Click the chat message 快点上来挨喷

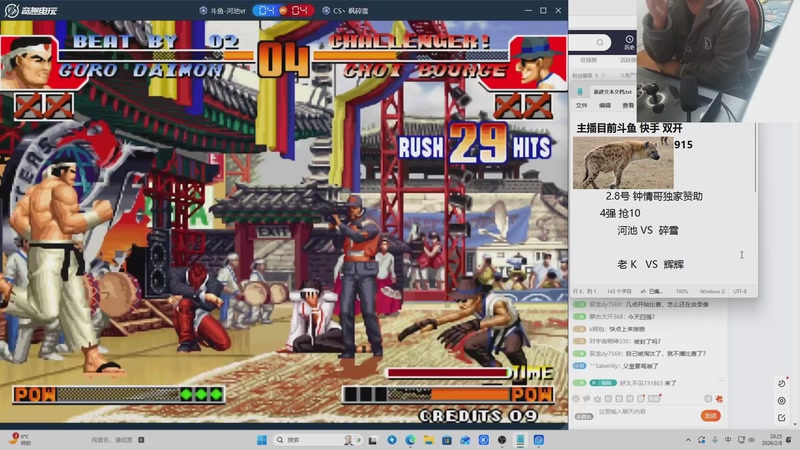627,329
